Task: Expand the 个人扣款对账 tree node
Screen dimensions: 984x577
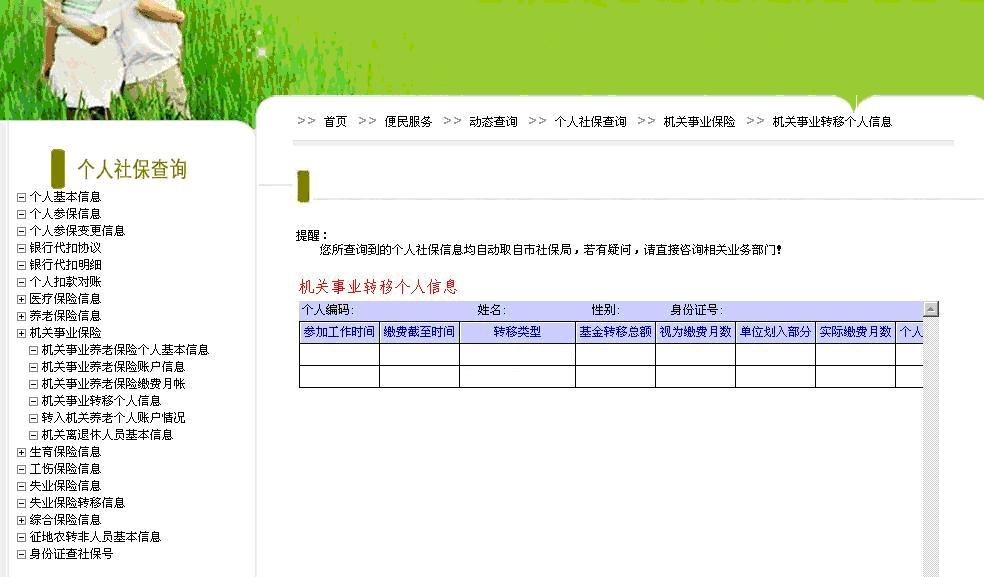Action: coord(23,281)
